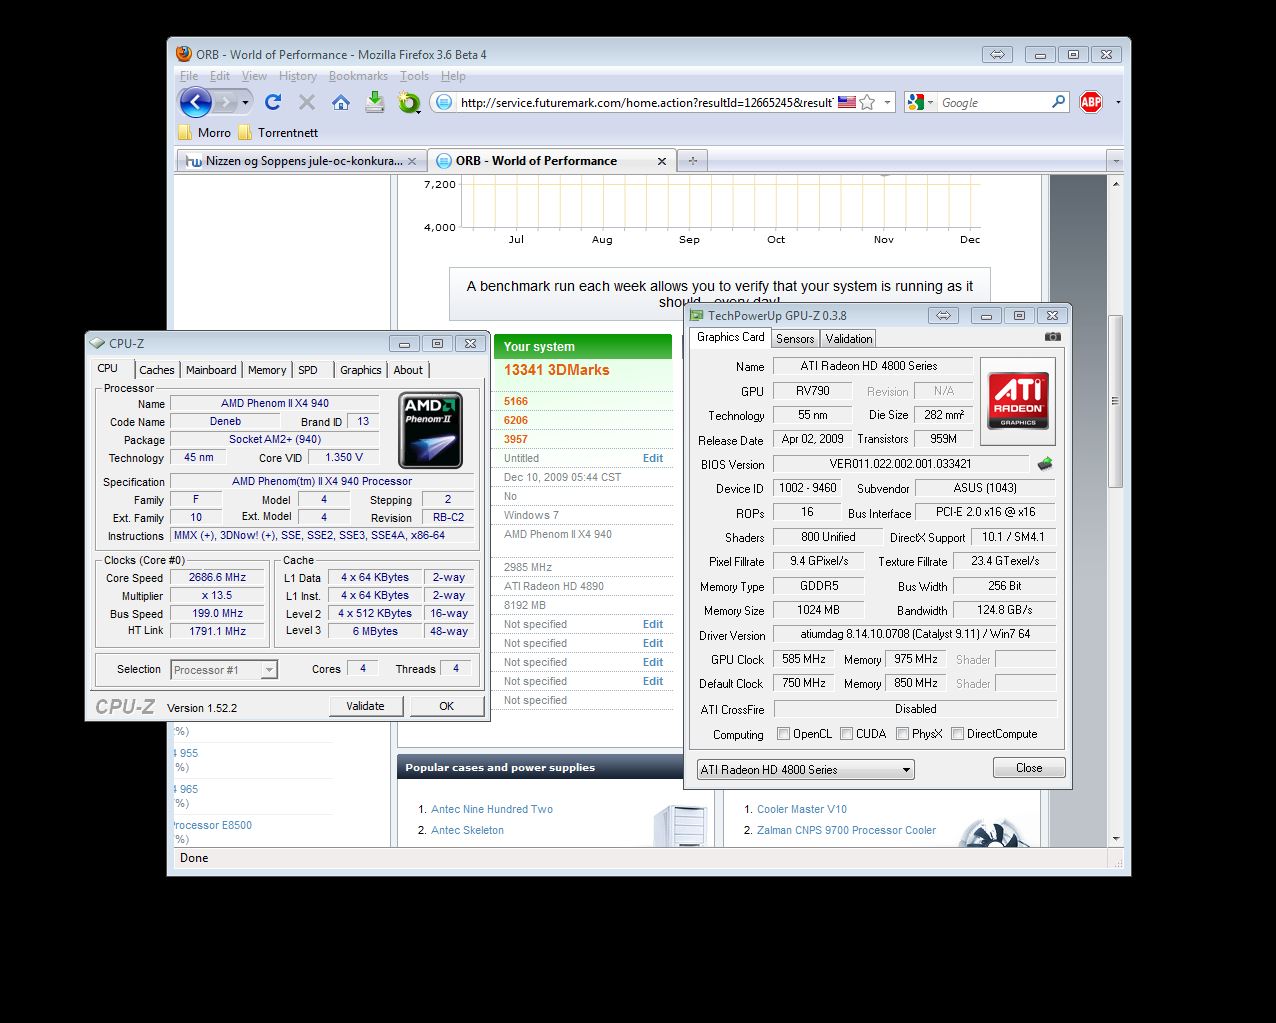Click the ATI Radeon logo image
The image size is (1276, 1023).
(1018, 401)
